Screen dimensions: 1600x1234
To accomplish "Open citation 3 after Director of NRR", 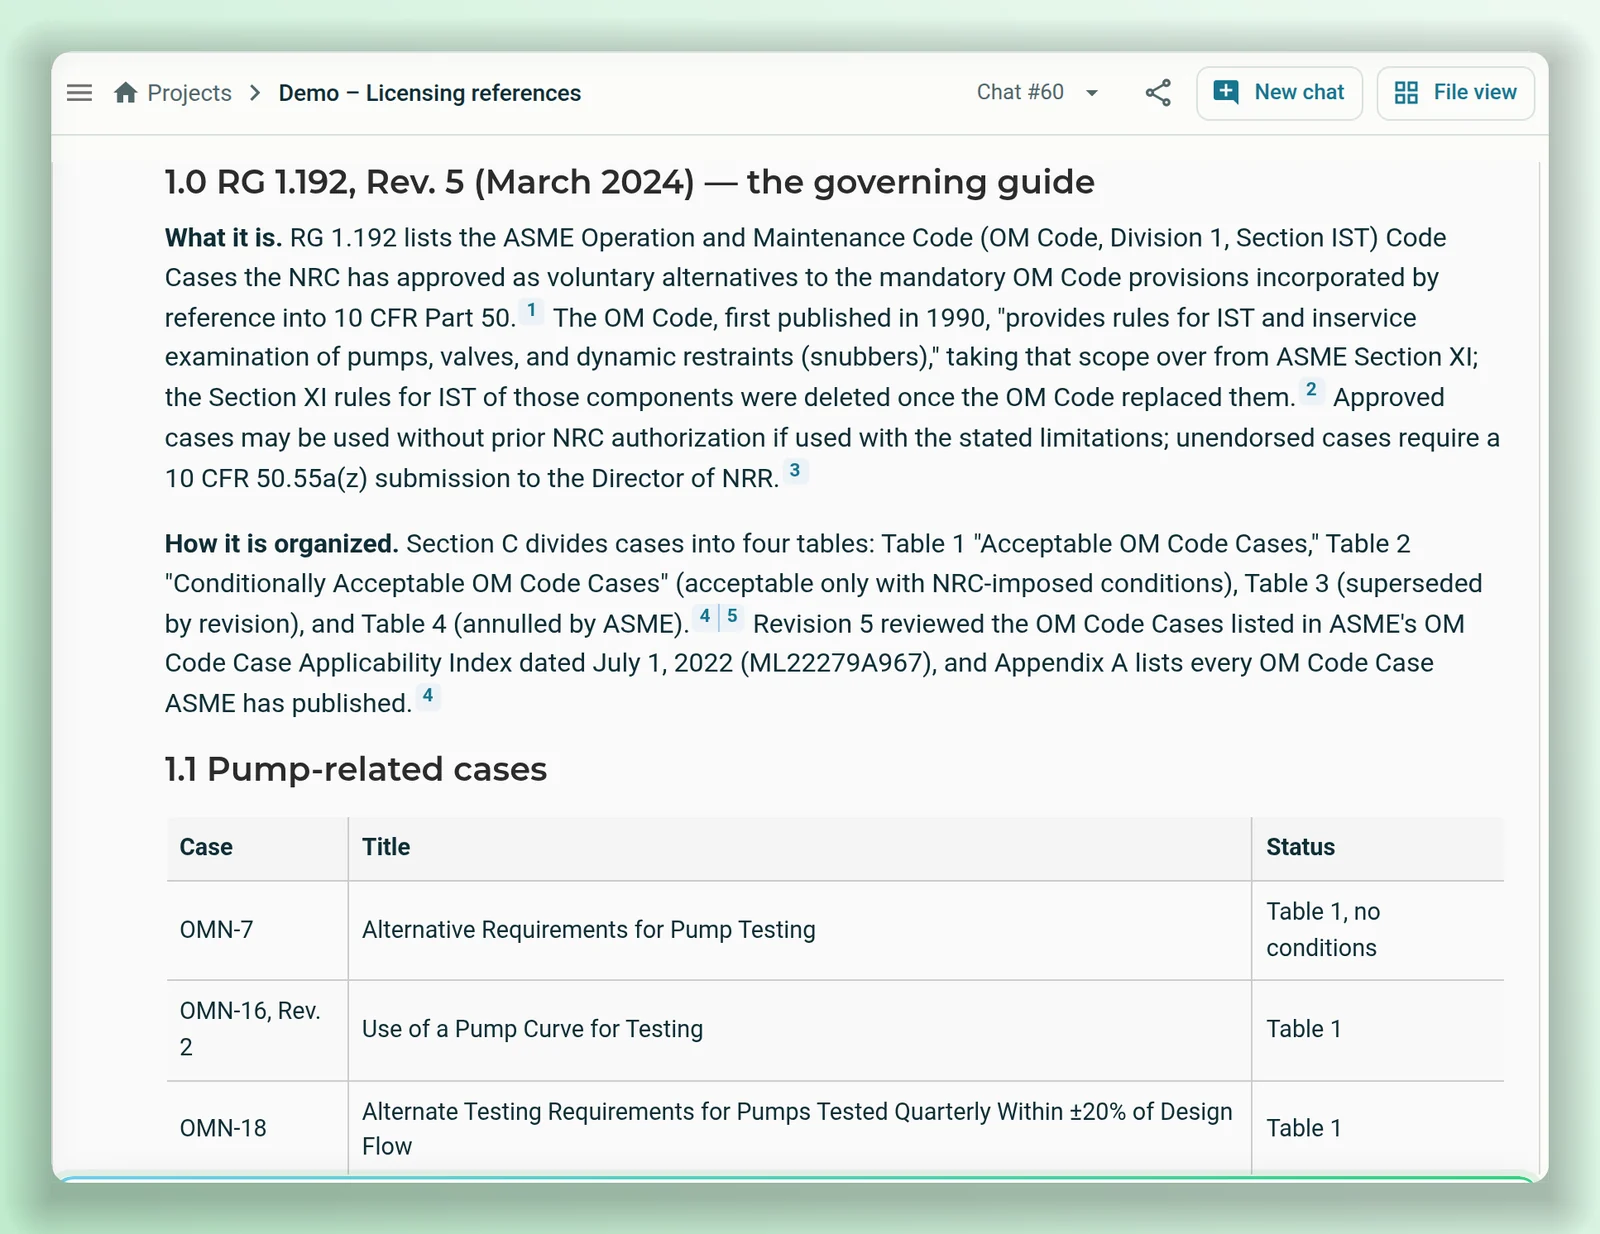I will [795, 471].
